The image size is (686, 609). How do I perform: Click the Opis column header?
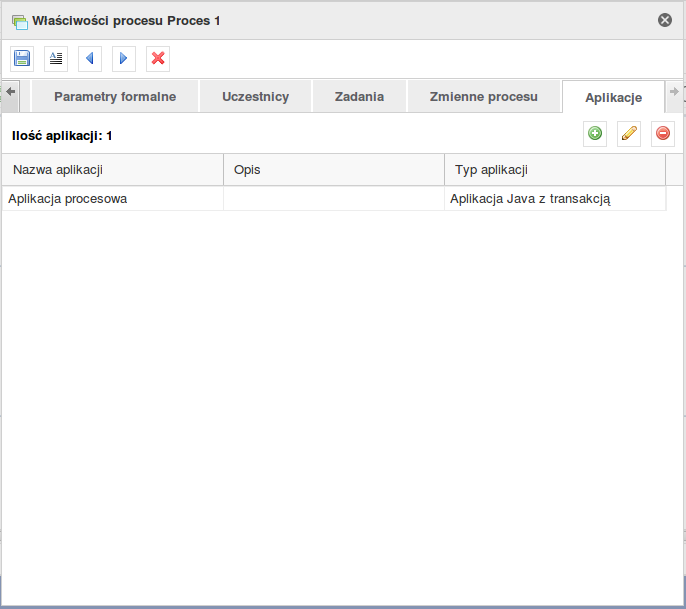point(333,170)
